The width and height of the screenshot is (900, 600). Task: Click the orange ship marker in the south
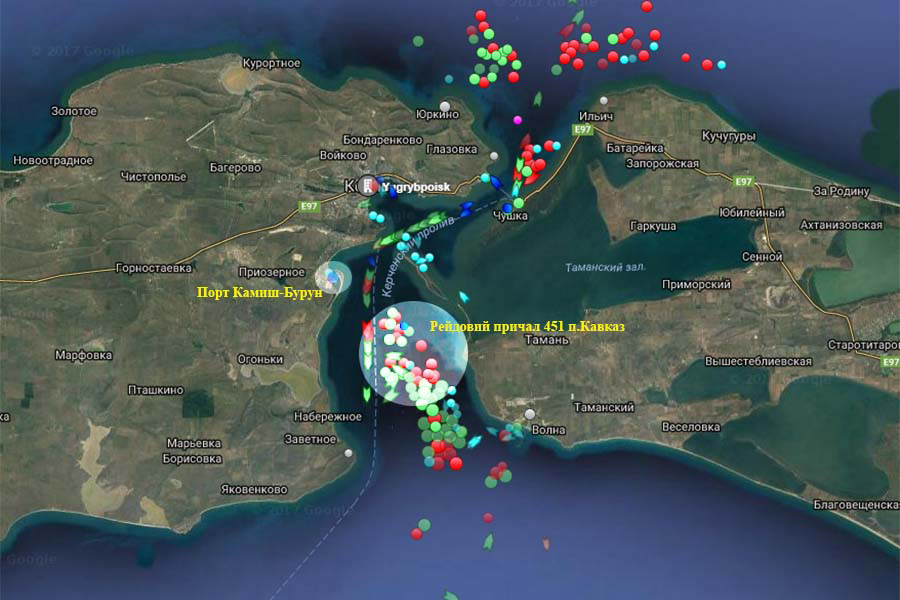pos(546,545)
